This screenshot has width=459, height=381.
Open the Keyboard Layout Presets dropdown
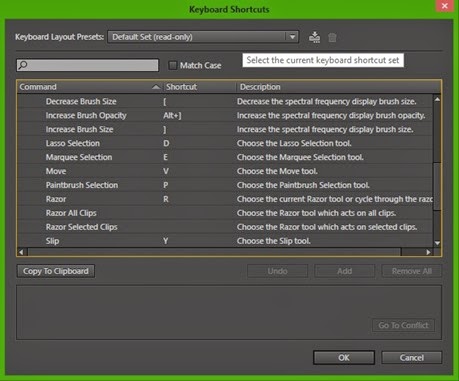(x=203, y=37)
